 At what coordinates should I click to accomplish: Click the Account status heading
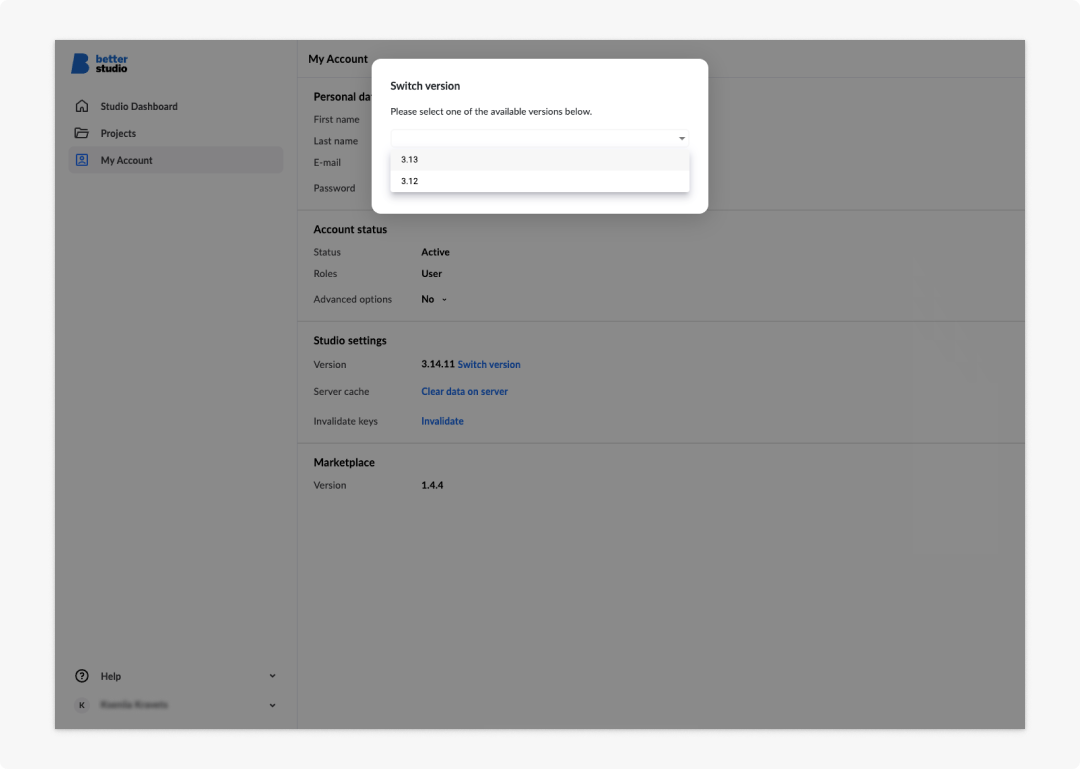[350, 229]
